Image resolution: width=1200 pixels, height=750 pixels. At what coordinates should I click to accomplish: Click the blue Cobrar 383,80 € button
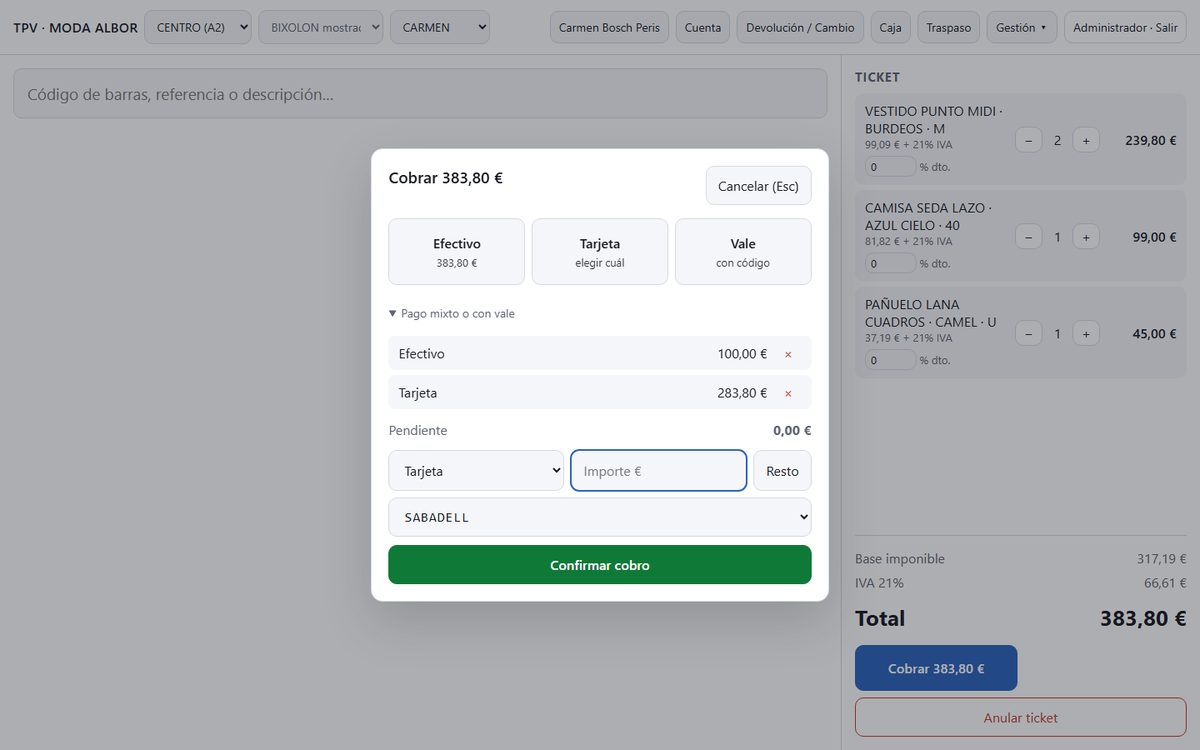pyautogui.click(x=936, y=668)
